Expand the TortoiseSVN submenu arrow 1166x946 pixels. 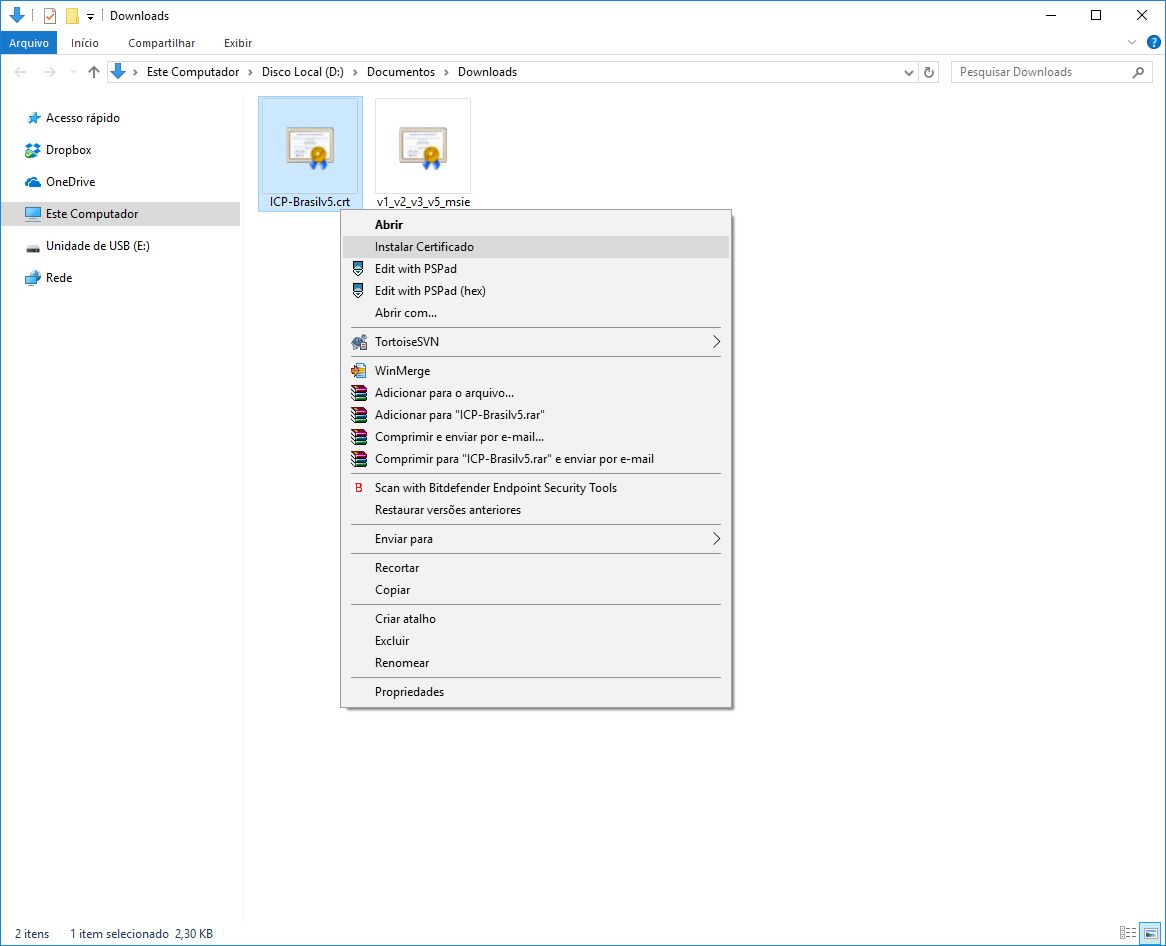coord(716,342)
